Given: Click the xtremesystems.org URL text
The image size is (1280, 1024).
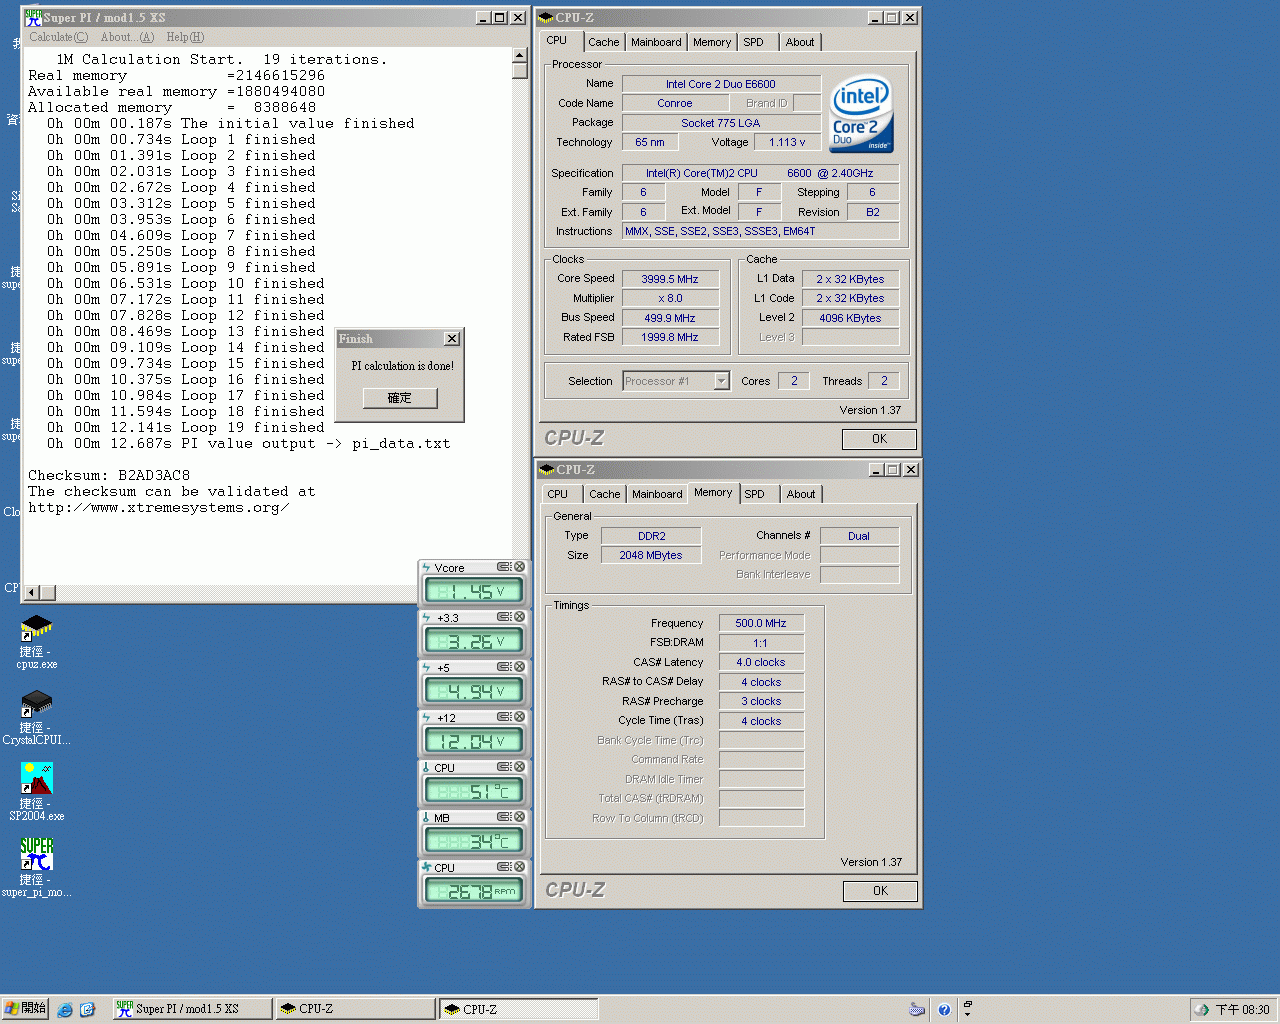Looking at the screenshot, I should [x=159, y=507].
